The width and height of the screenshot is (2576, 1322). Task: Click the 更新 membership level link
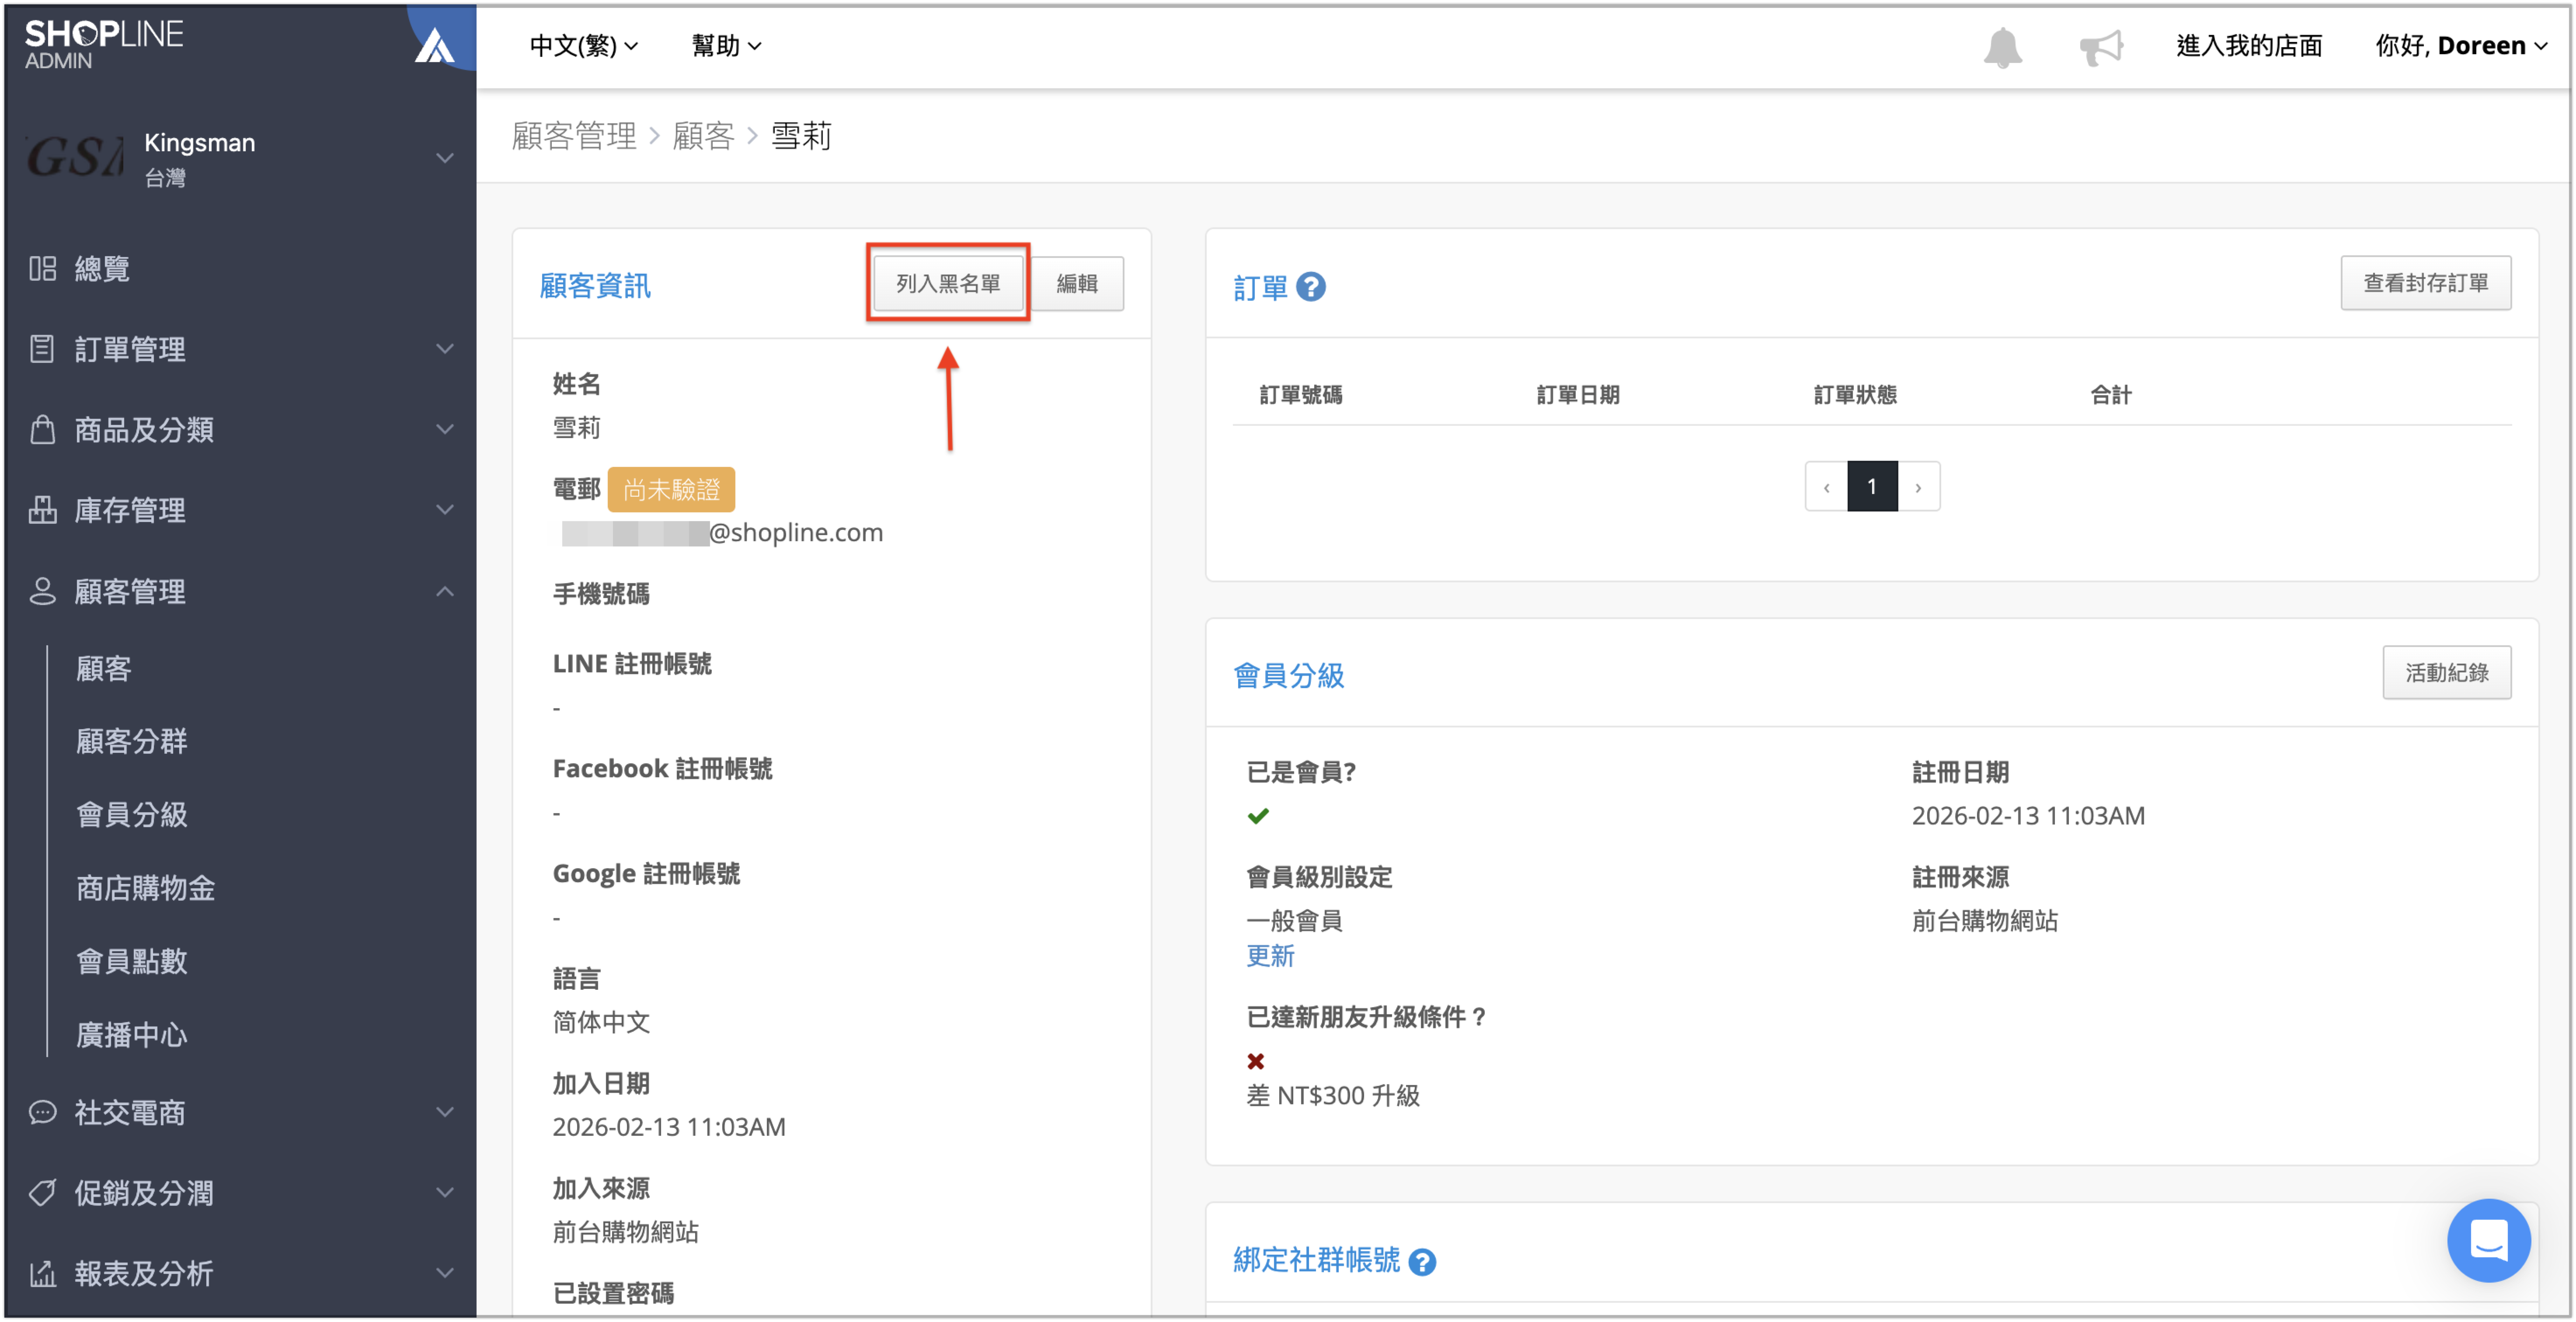point(1270,956)
